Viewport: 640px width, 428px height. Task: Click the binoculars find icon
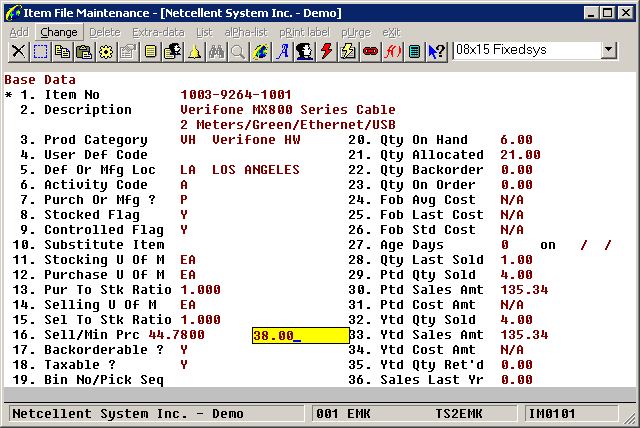click(217, 52)
